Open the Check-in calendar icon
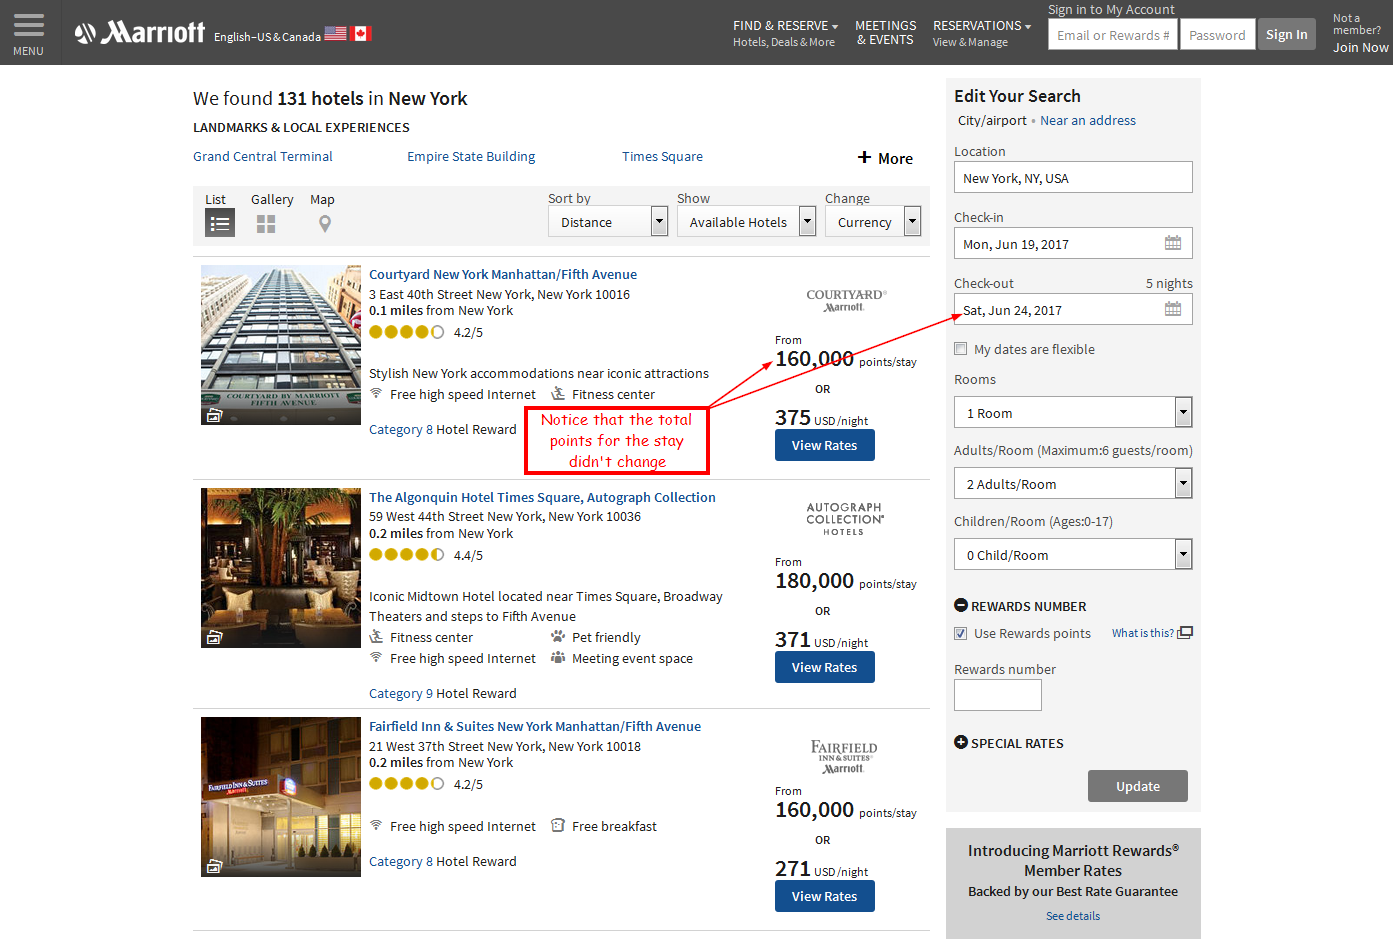The width and height of the screenshot is (1393, 939). (x=1173, y=243)
